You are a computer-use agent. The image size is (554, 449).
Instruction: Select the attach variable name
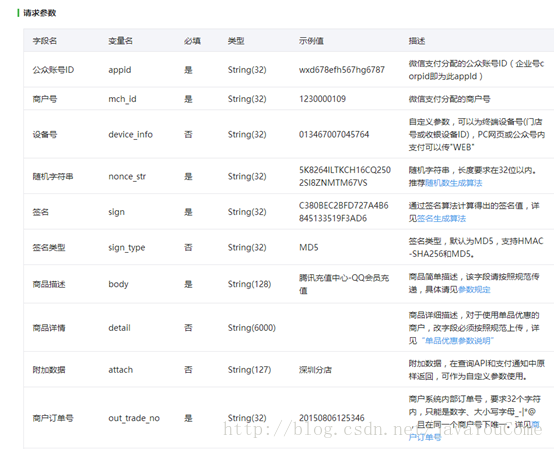[120, 370]
